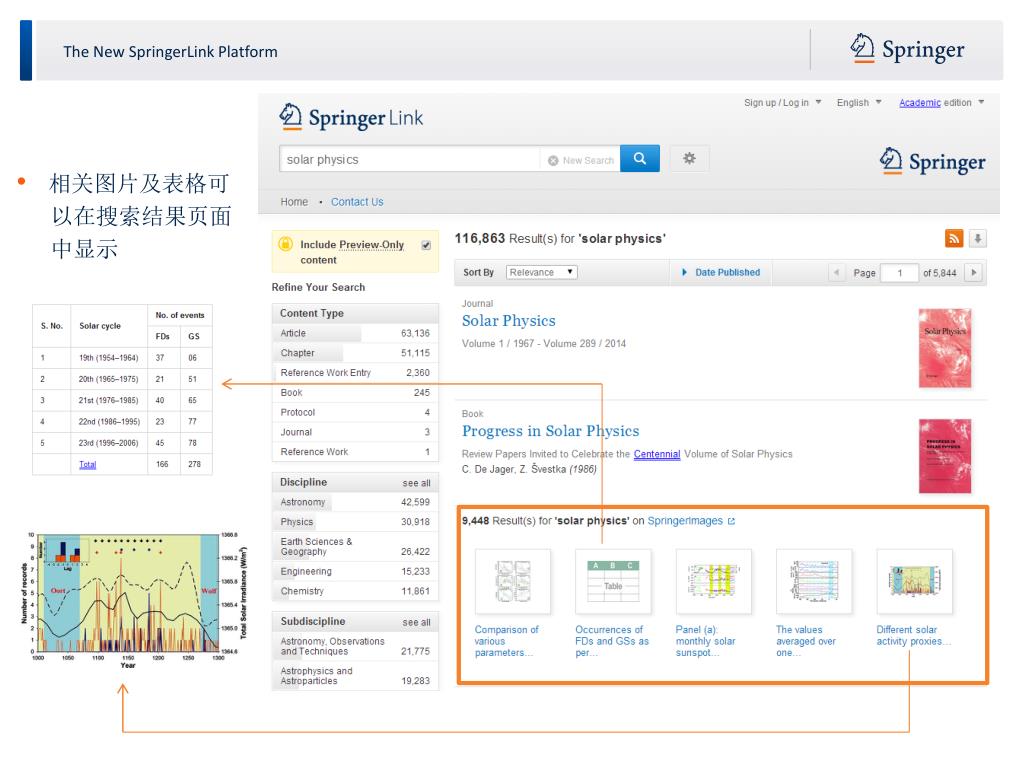Open Occurrences of FDs and GSs caption
The width and height of the screenshot is (1024, 768).
(611, 641)
